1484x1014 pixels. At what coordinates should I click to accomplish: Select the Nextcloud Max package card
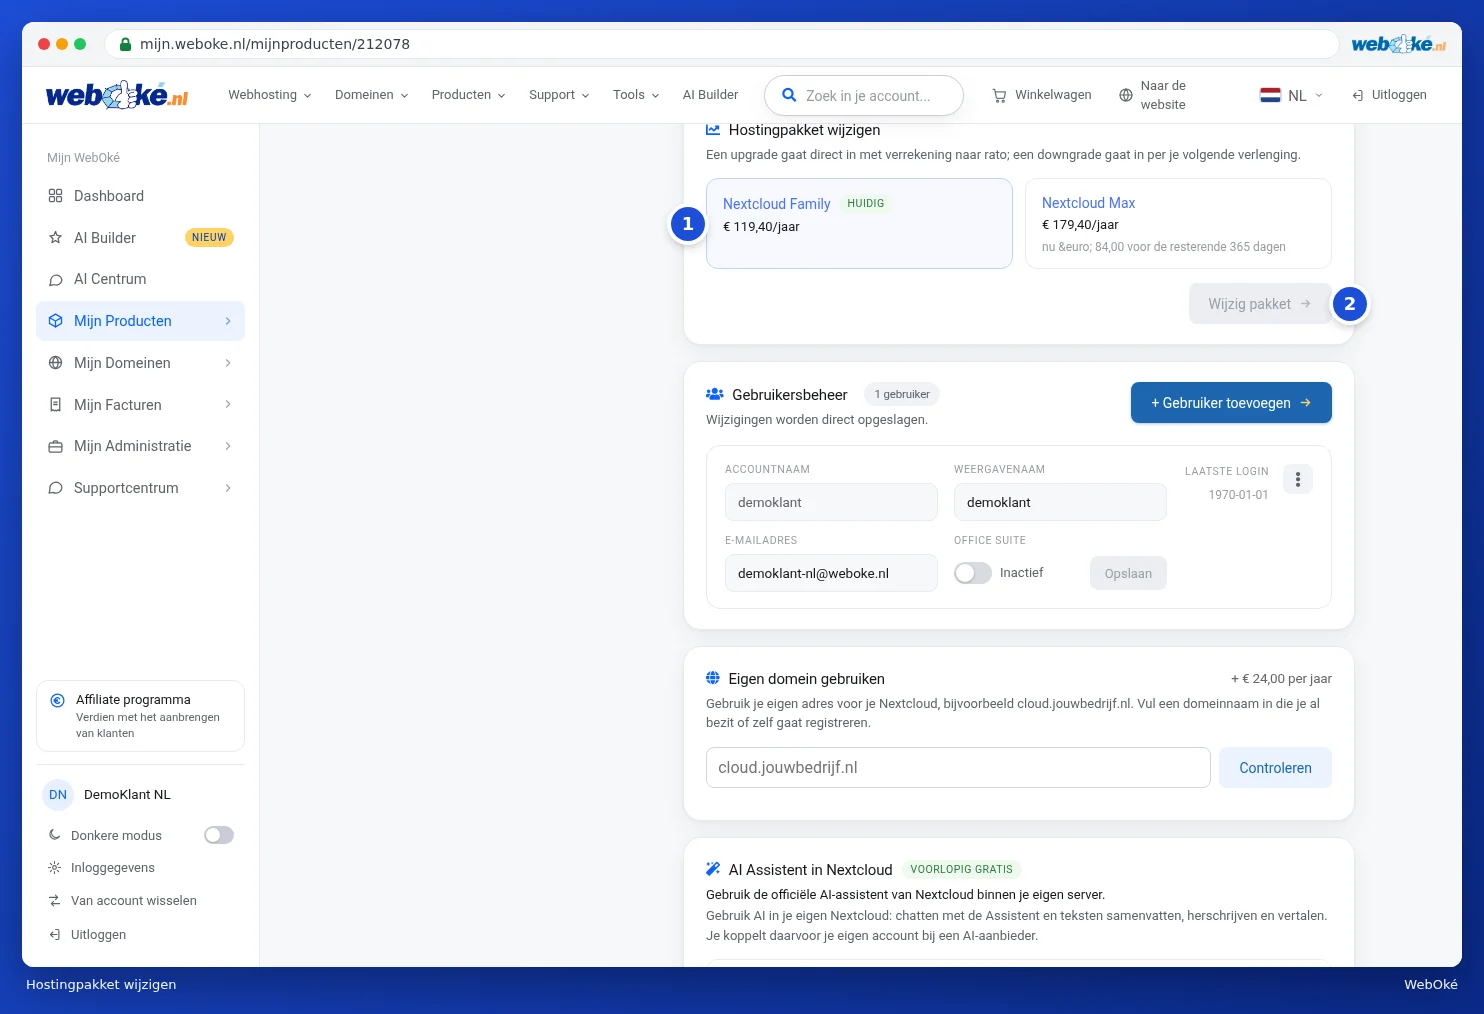point(1178,224)
